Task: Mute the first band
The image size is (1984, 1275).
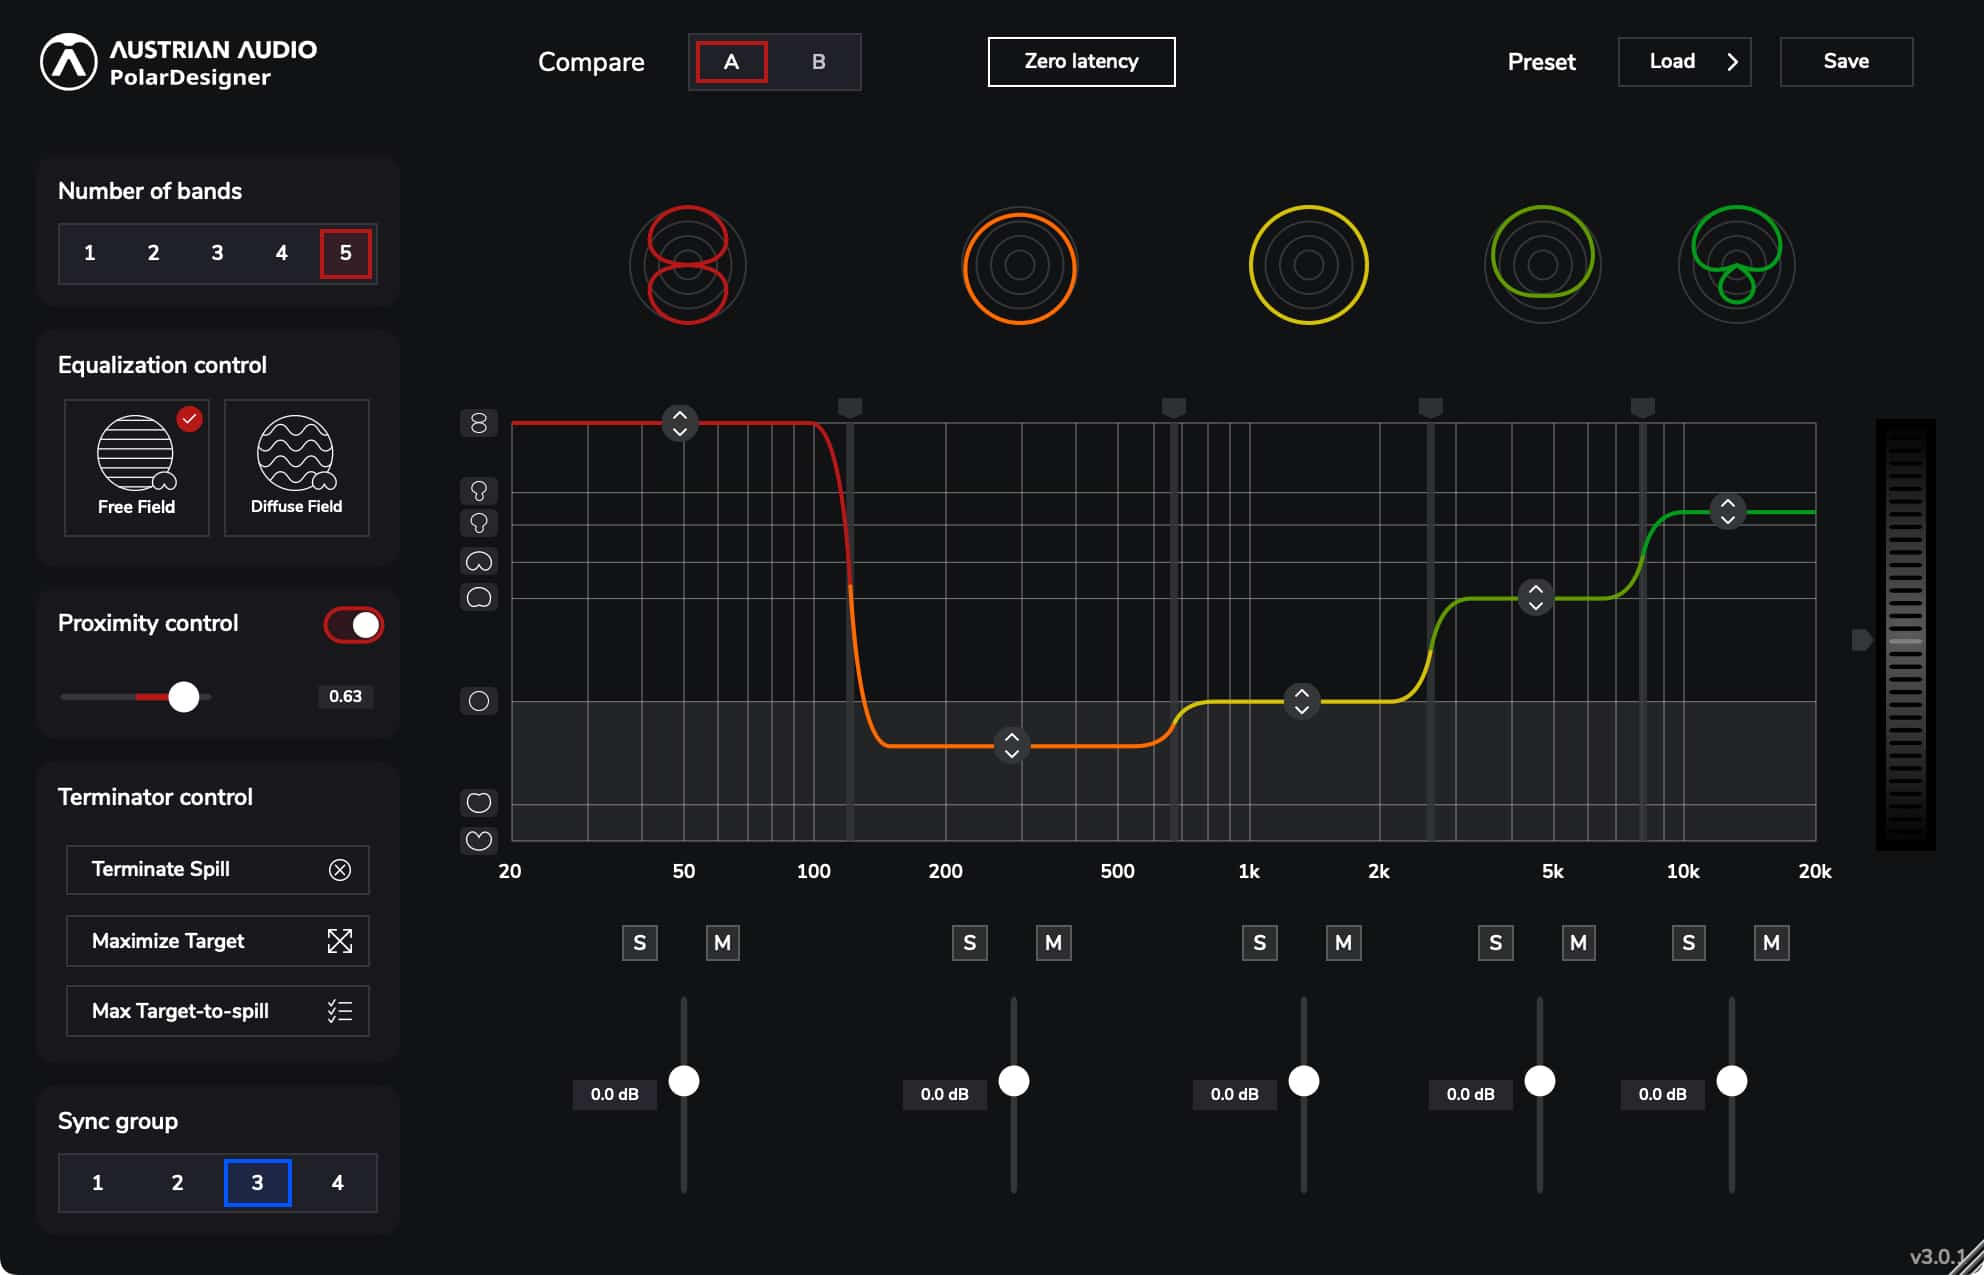Action: click(x=723, y=943)
